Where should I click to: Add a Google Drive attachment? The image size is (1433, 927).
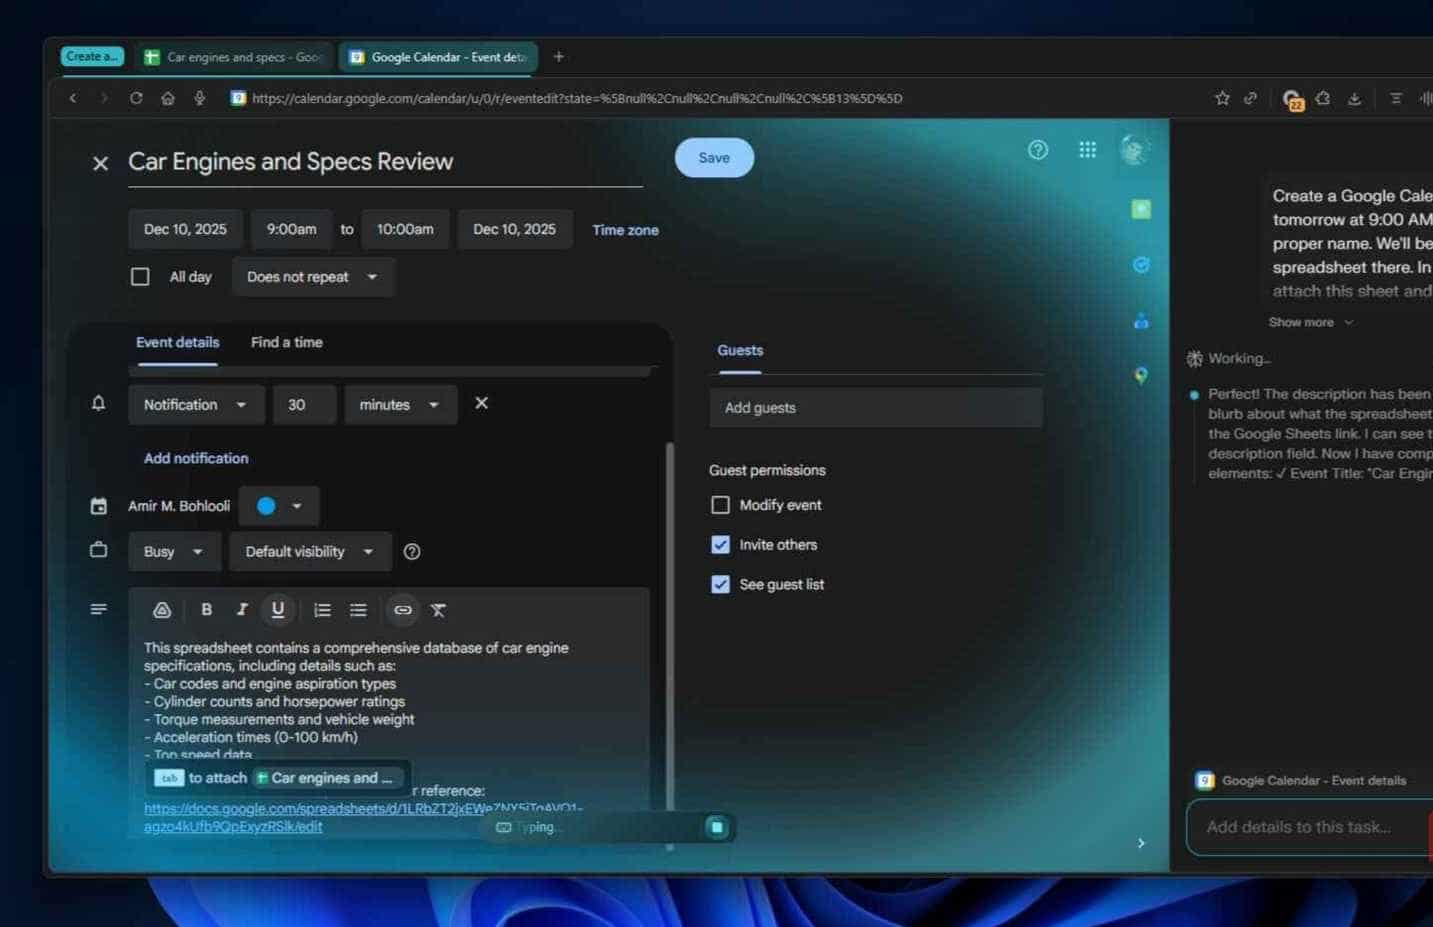162,610
